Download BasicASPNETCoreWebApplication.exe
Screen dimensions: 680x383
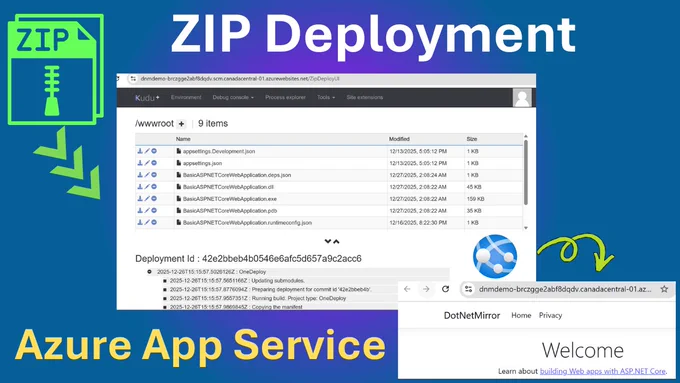coord(140,199)
